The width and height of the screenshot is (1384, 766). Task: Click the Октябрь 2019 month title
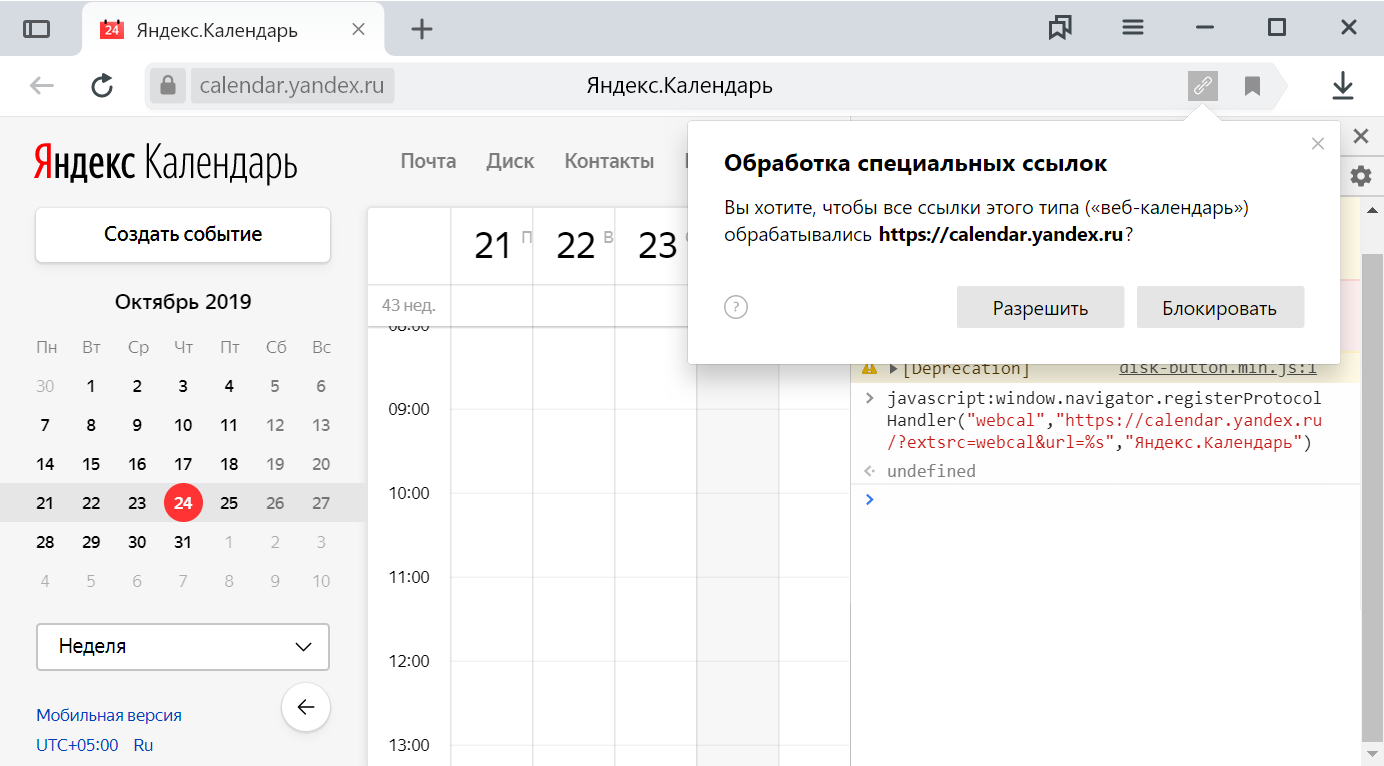point(183,302)
